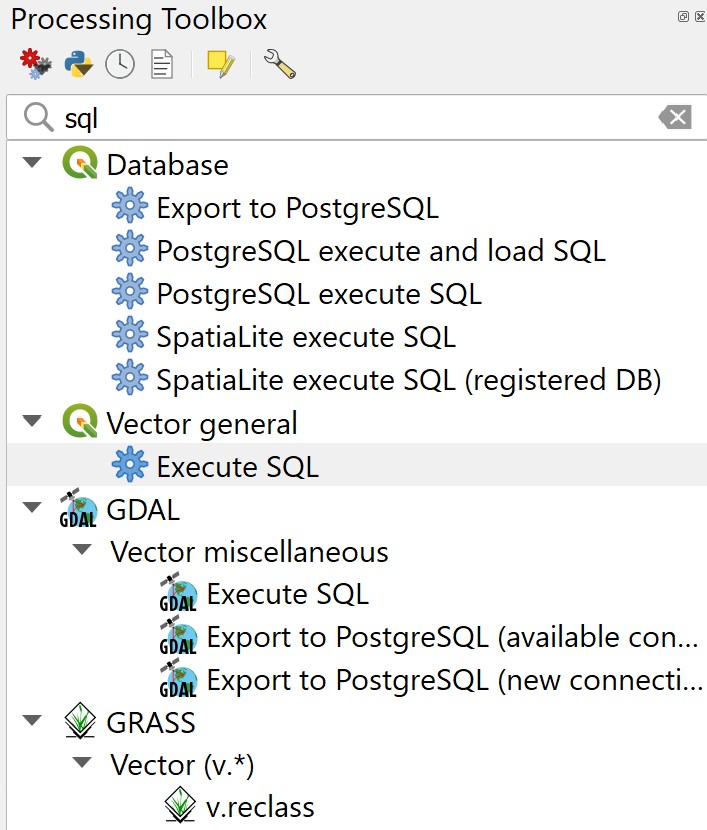707x830 pixels.
Task: Select SpatiaLite execute SQL (registered DB)
Action: pos(408,380)
